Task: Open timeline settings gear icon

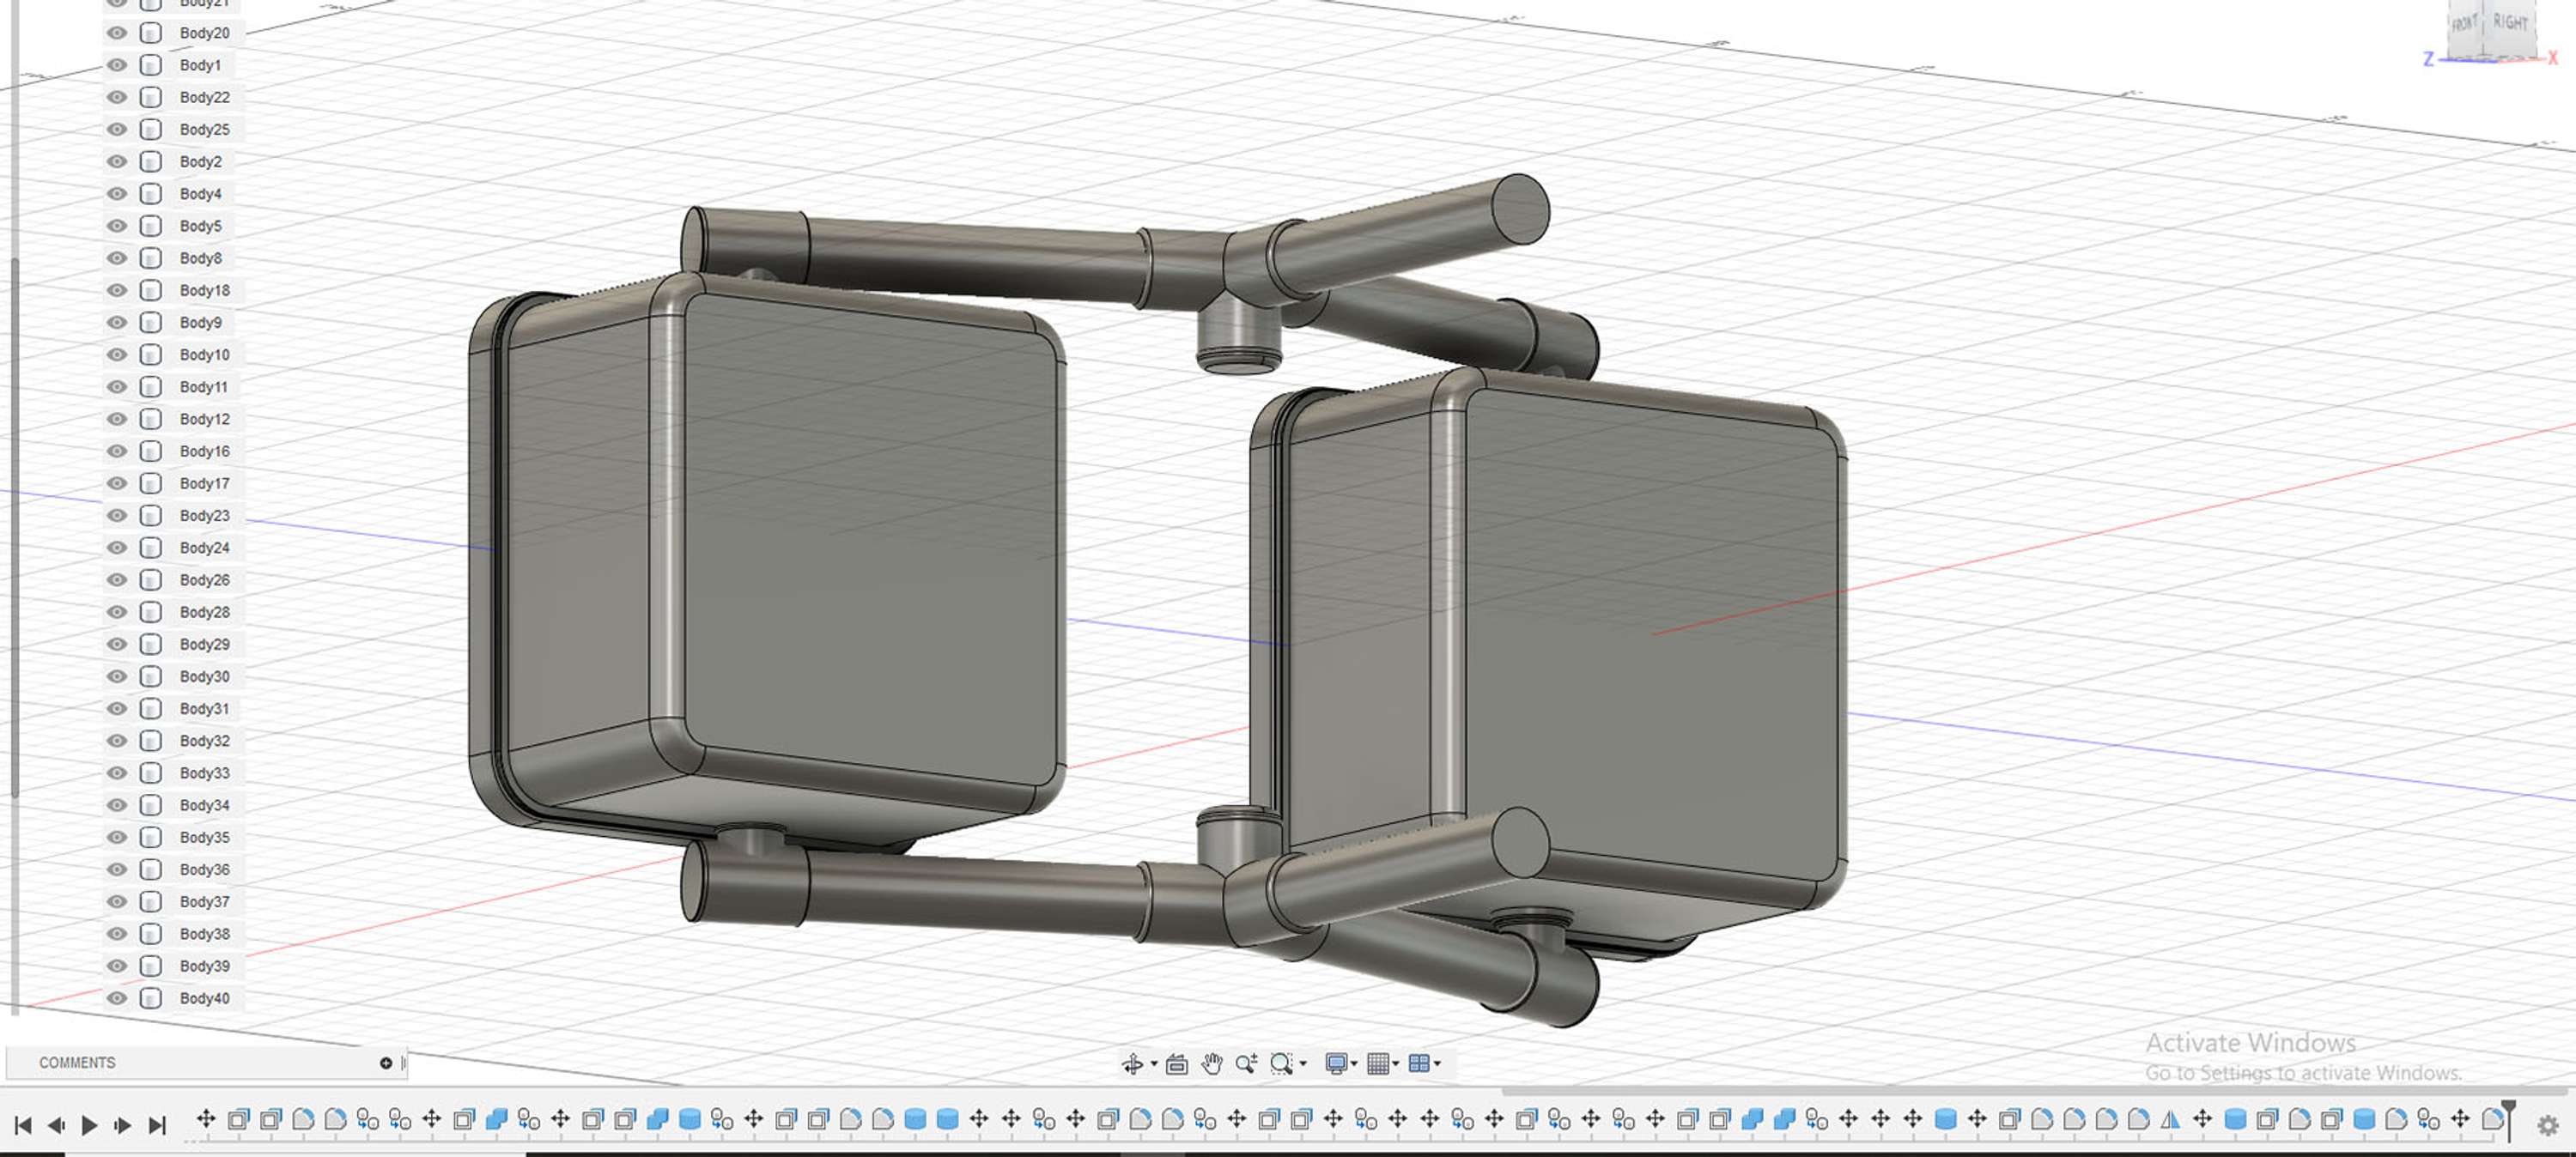Action: (x=2548, y=1126)
